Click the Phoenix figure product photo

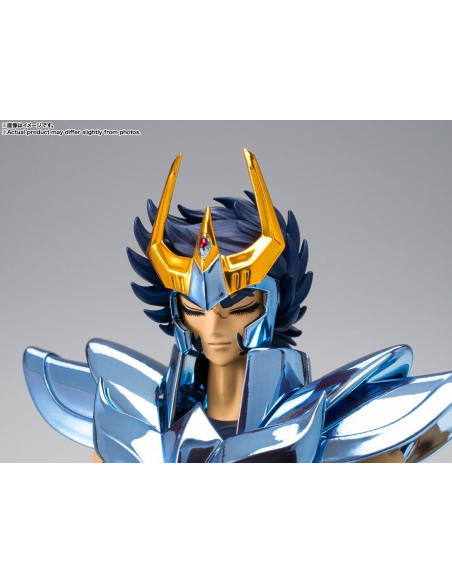click(x=226, y=291)
